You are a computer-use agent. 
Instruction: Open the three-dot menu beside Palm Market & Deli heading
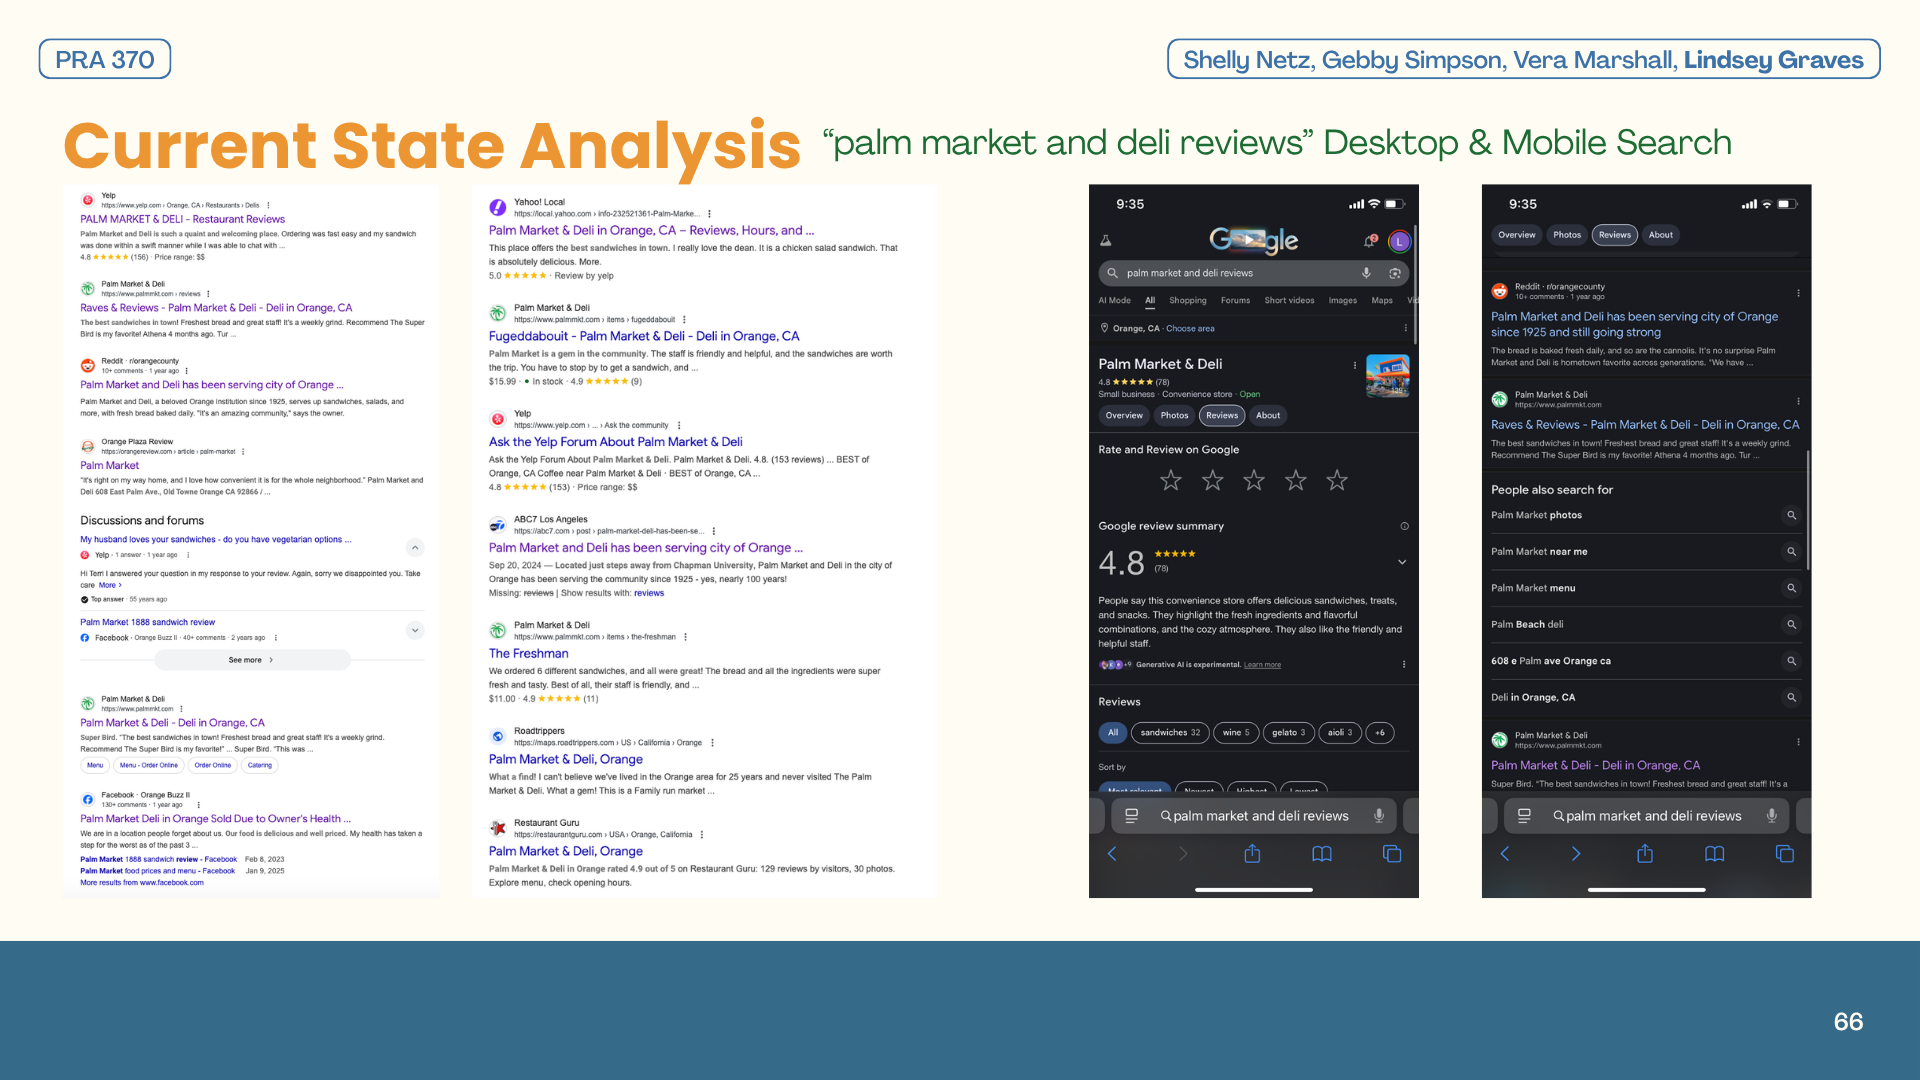click(1355, 365)
